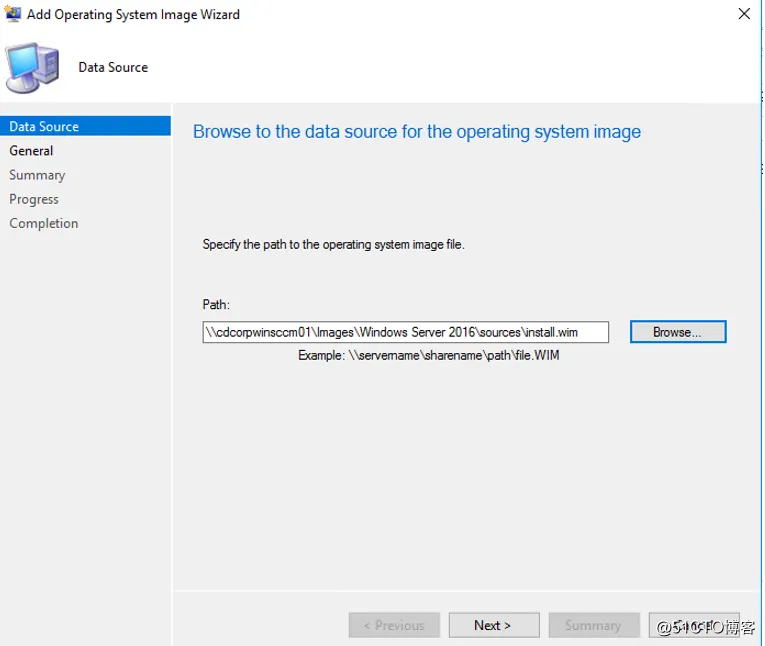The width and height of the screenshot is (765, 646).
Task: Close the Add Operating System Image Wizard
Action: 744,14
